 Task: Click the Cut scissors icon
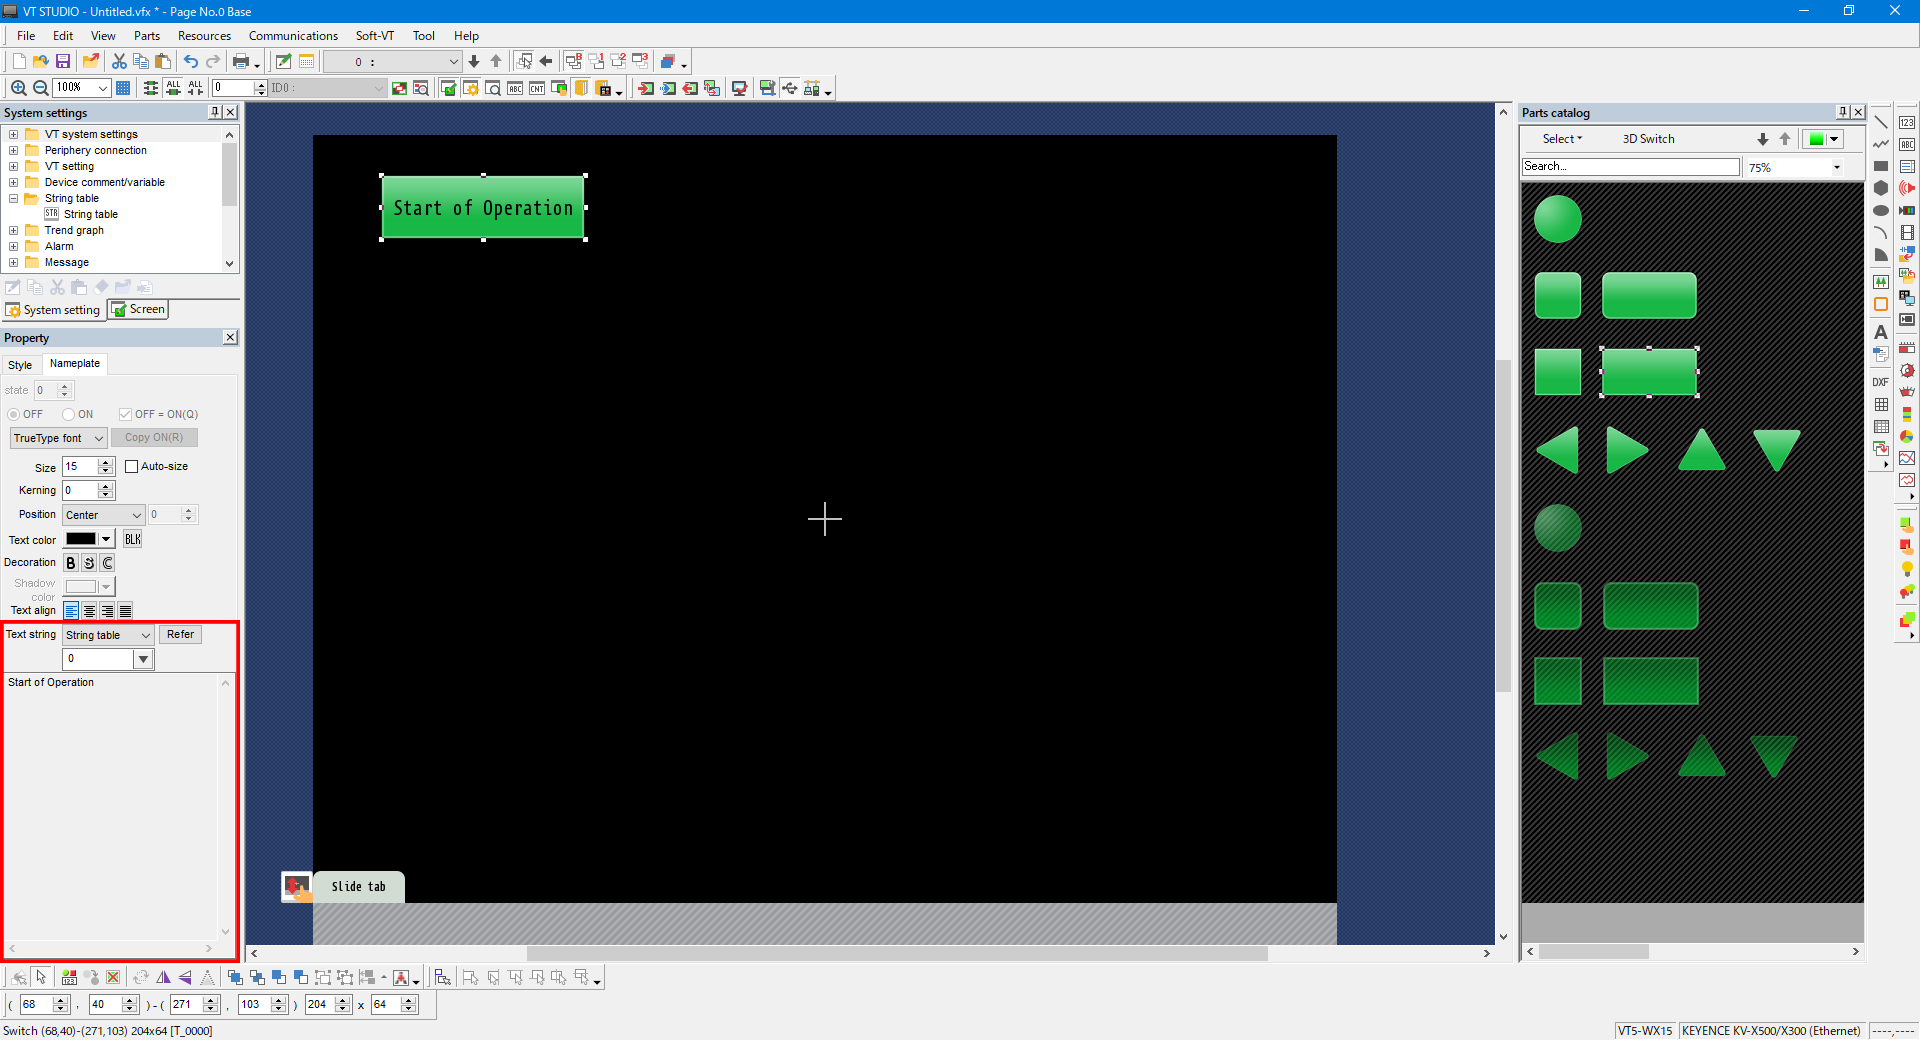coord(119,62)
